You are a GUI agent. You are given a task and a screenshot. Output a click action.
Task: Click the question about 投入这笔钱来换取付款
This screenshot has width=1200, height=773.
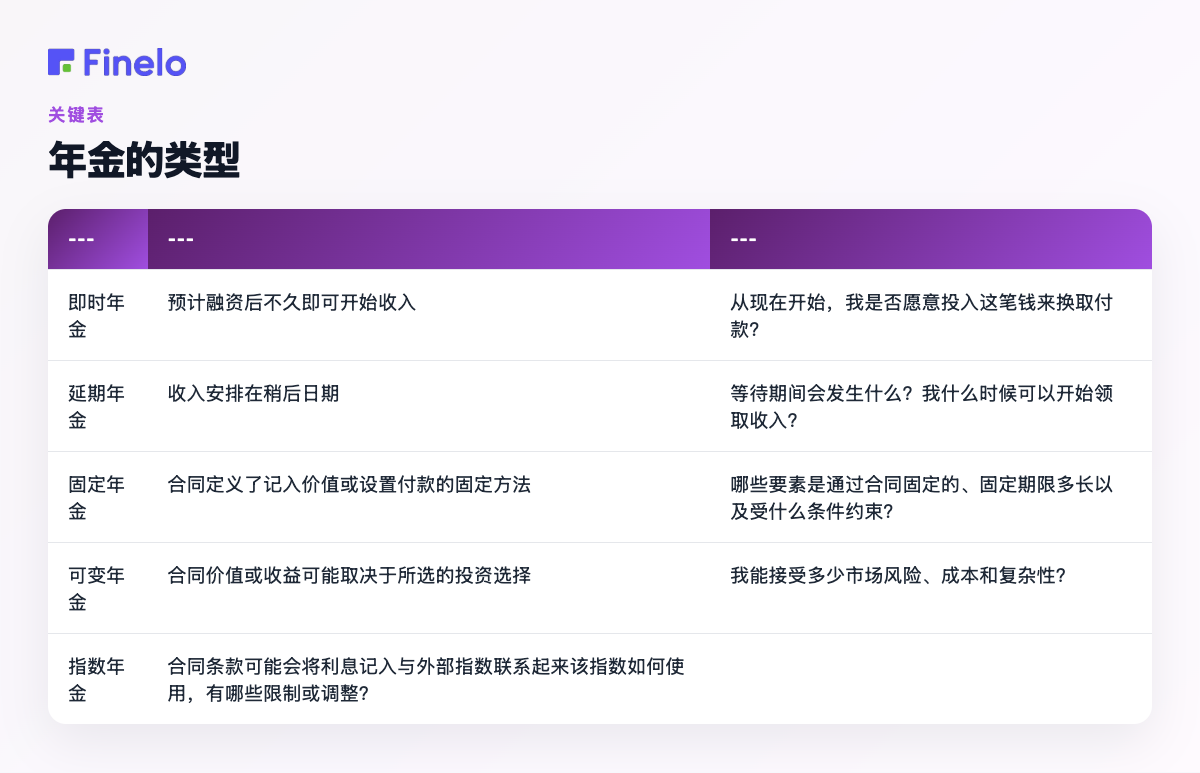tap(923, 315)
